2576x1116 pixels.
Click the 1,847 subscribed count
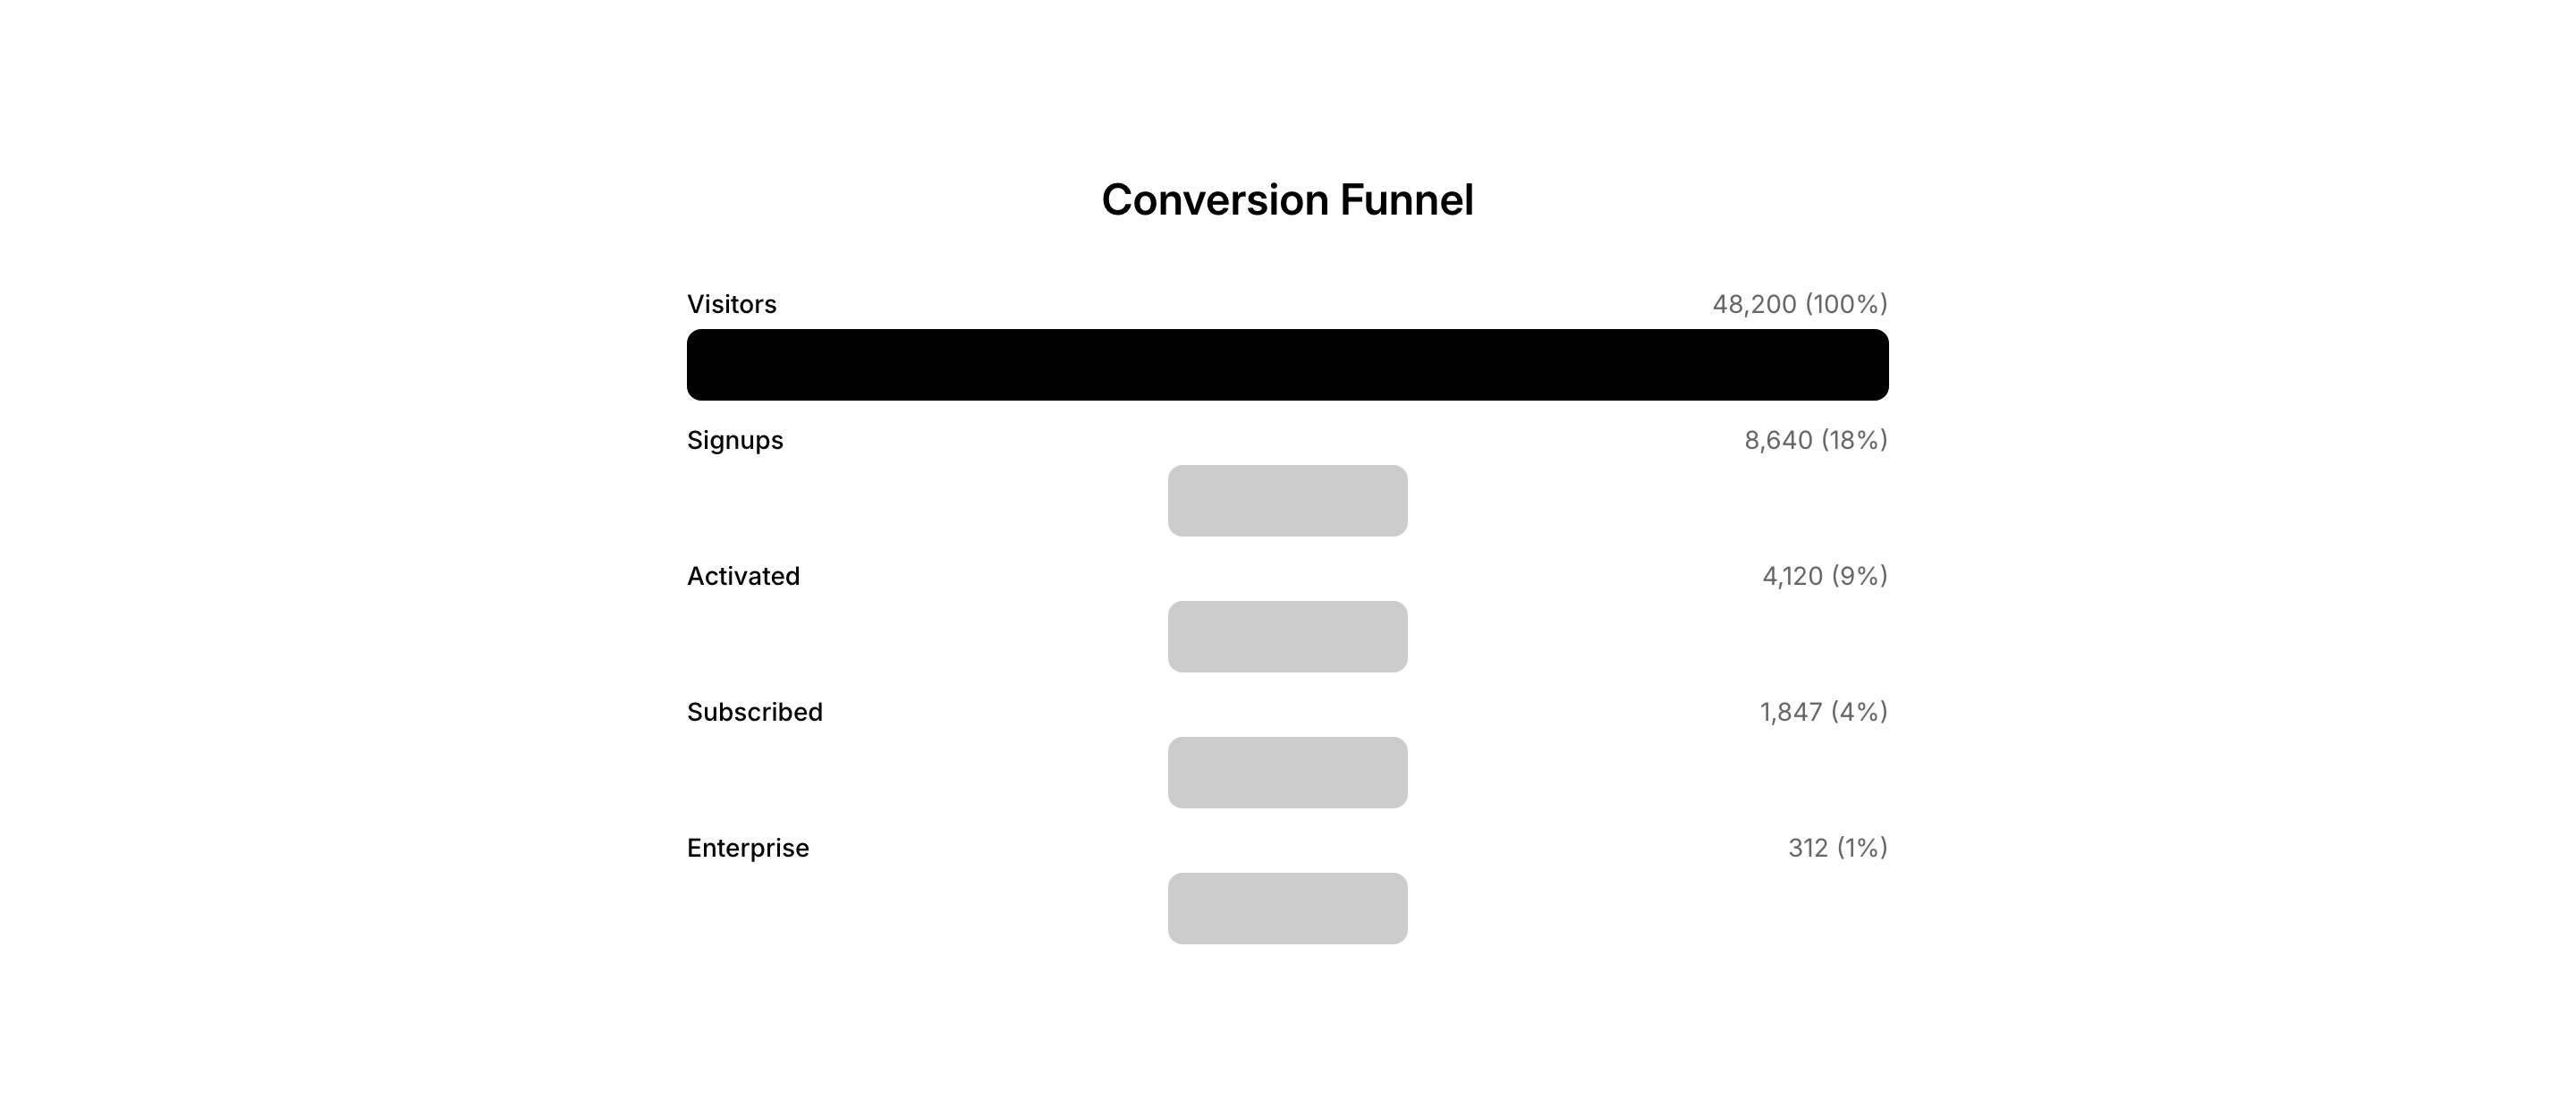coord(1790,712)
